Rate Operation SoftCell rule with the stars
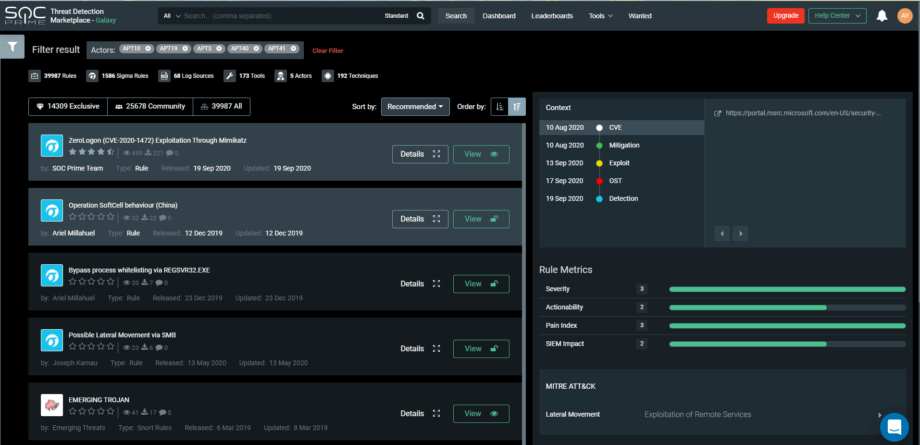 click(92, 217)
